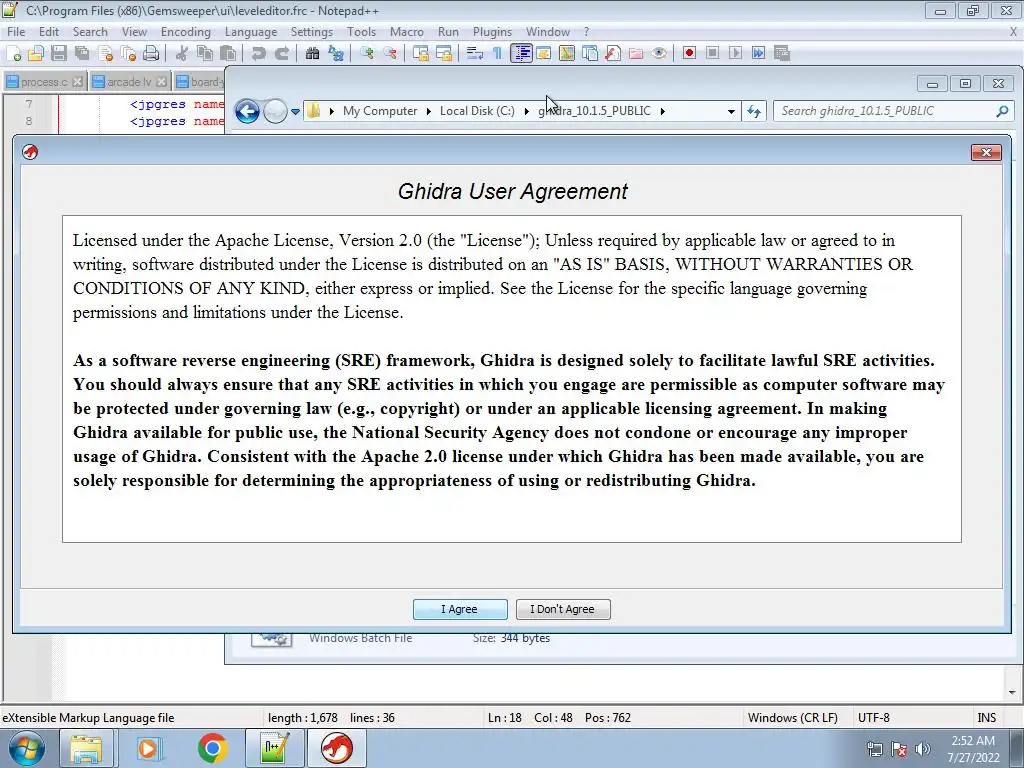1024x768 pixels.
Task: Click Local Disk (C:) in breadcrumb
Action: point(477,111)
